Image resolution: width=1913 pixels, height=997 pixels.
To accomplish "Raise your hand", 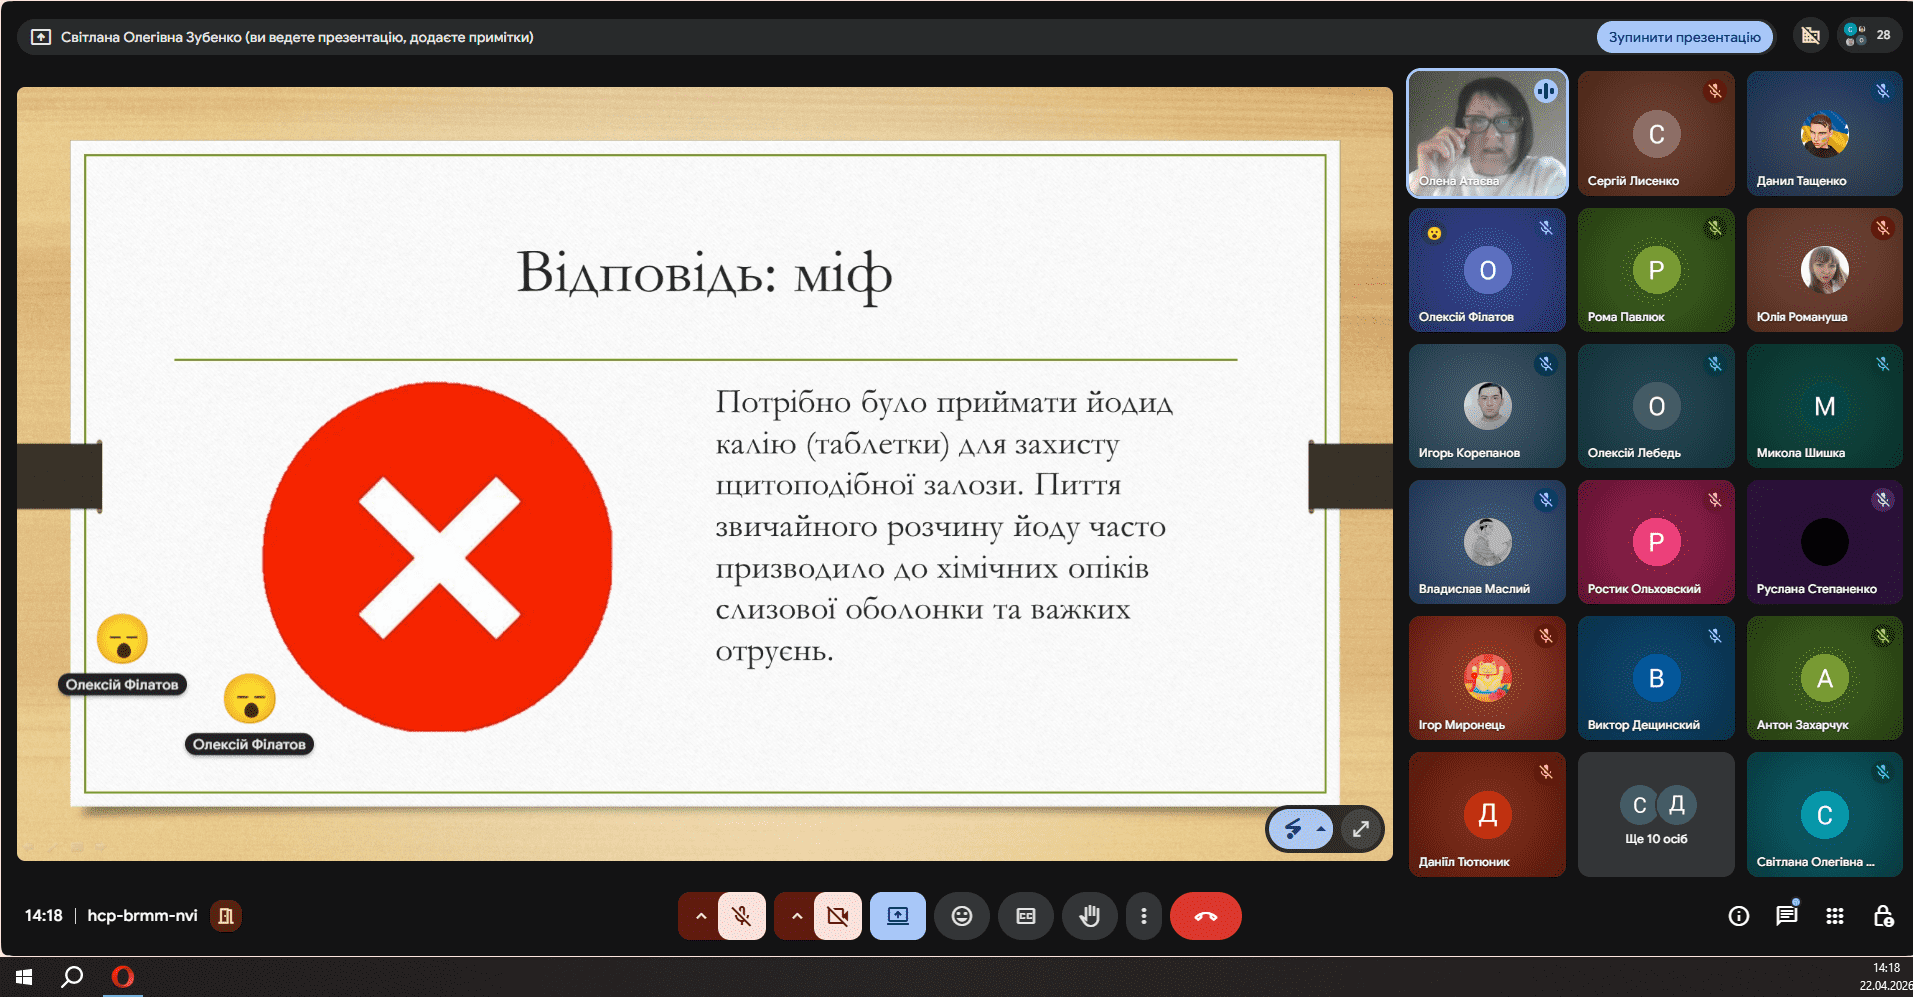I will (x=1090, y=916).
